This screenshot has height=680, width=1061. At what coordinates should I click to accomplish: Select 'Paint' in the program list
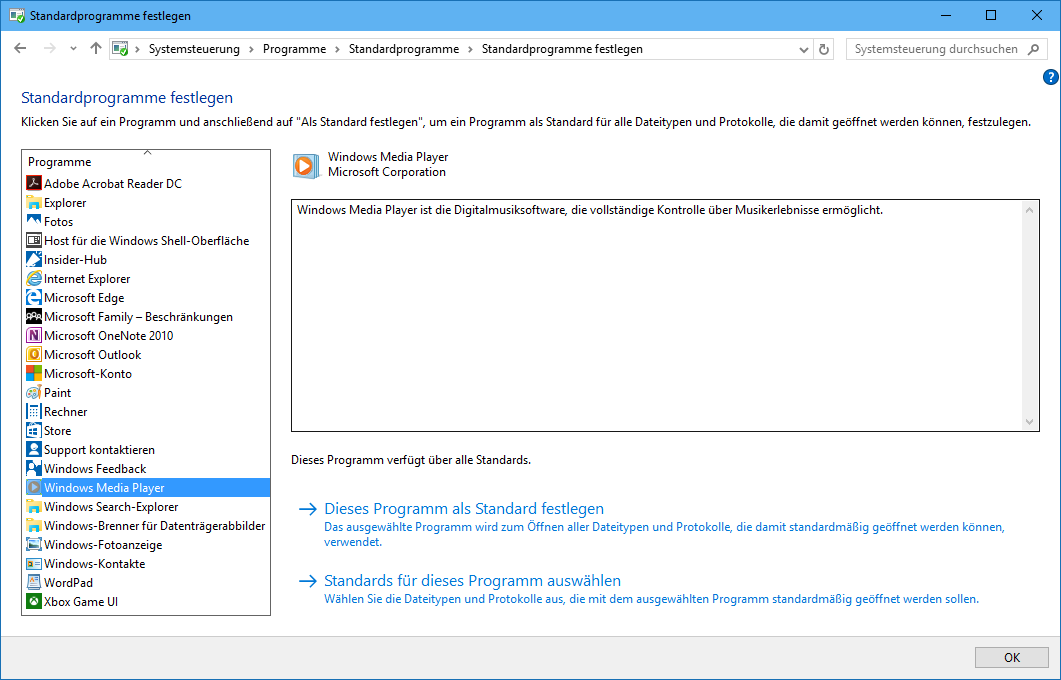(x=58, y=392)
